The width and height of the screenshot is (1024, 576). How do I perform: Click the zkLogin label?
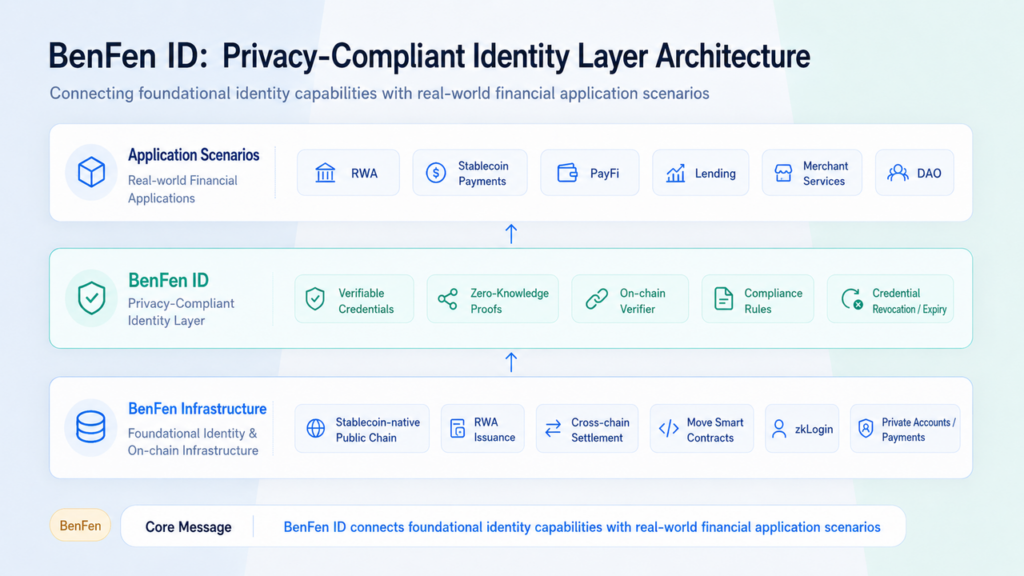[x=814, y=430]
